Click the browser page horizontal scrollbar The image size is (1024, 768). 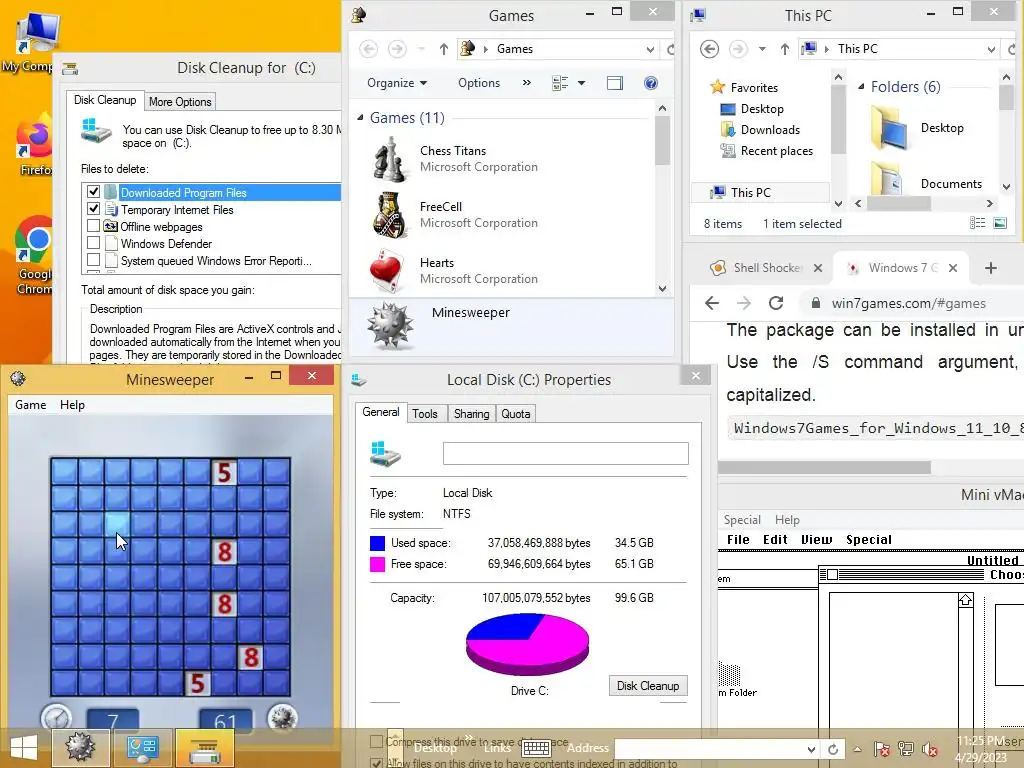pyautogui.click(x=824, y=468)
